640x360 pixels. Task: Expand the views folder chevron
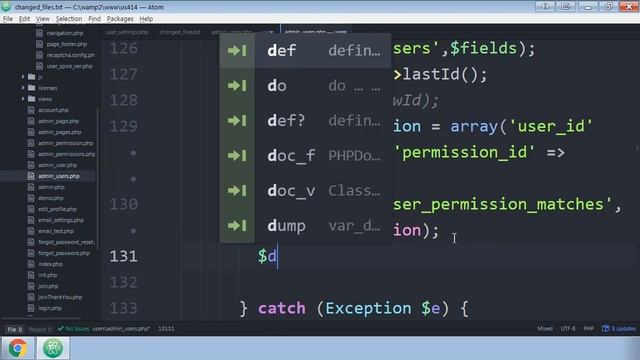pos(23,99)
